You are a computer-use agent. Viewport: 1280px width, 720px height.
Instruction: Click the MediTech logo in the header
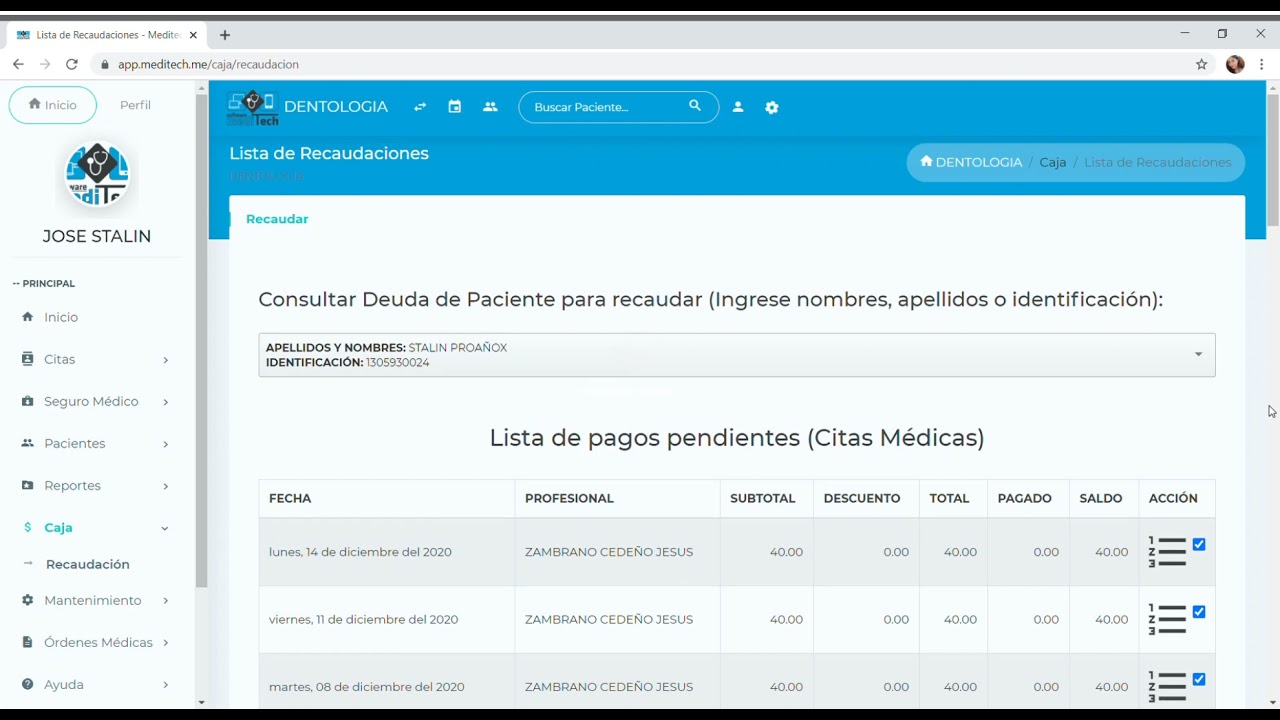[252, 107]
